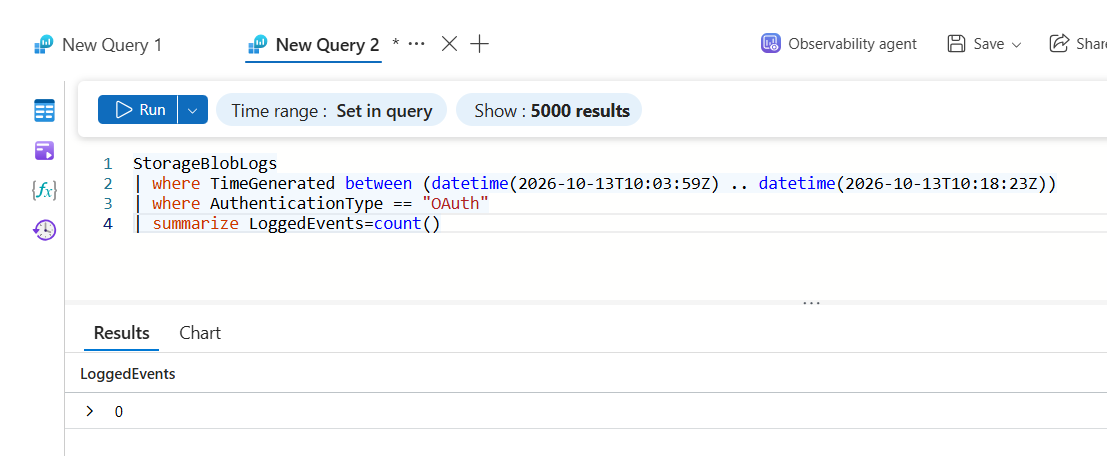Viewport: 1107px width, 456px height.
Task: Click the LoggedEvents column header
Action: tap(128, 374)
